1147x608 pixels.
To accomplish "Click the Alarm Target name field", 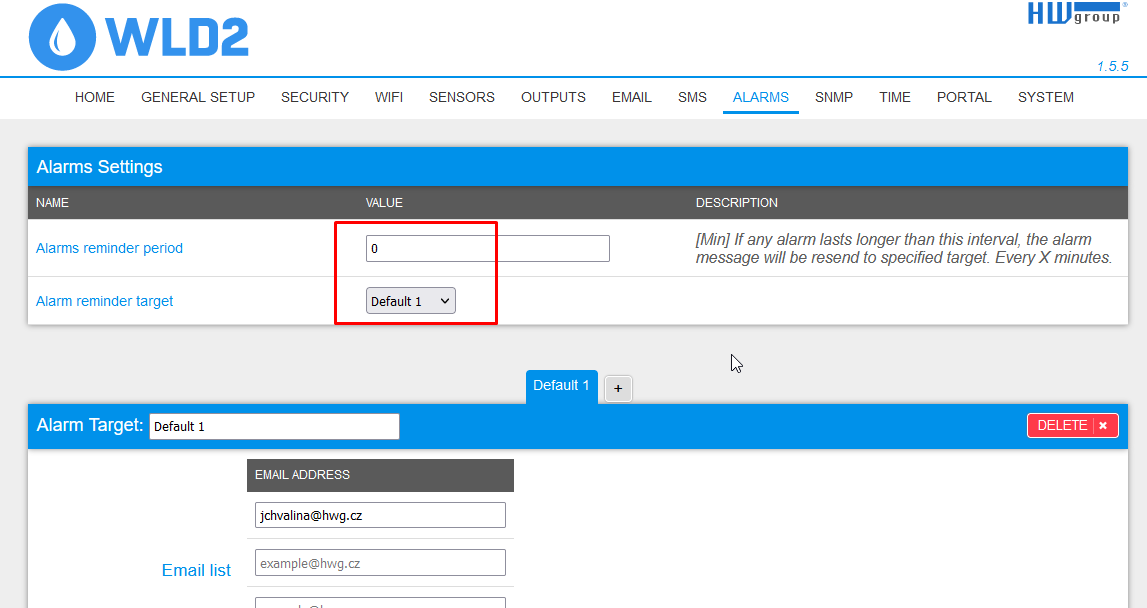I will pos(274,427).
